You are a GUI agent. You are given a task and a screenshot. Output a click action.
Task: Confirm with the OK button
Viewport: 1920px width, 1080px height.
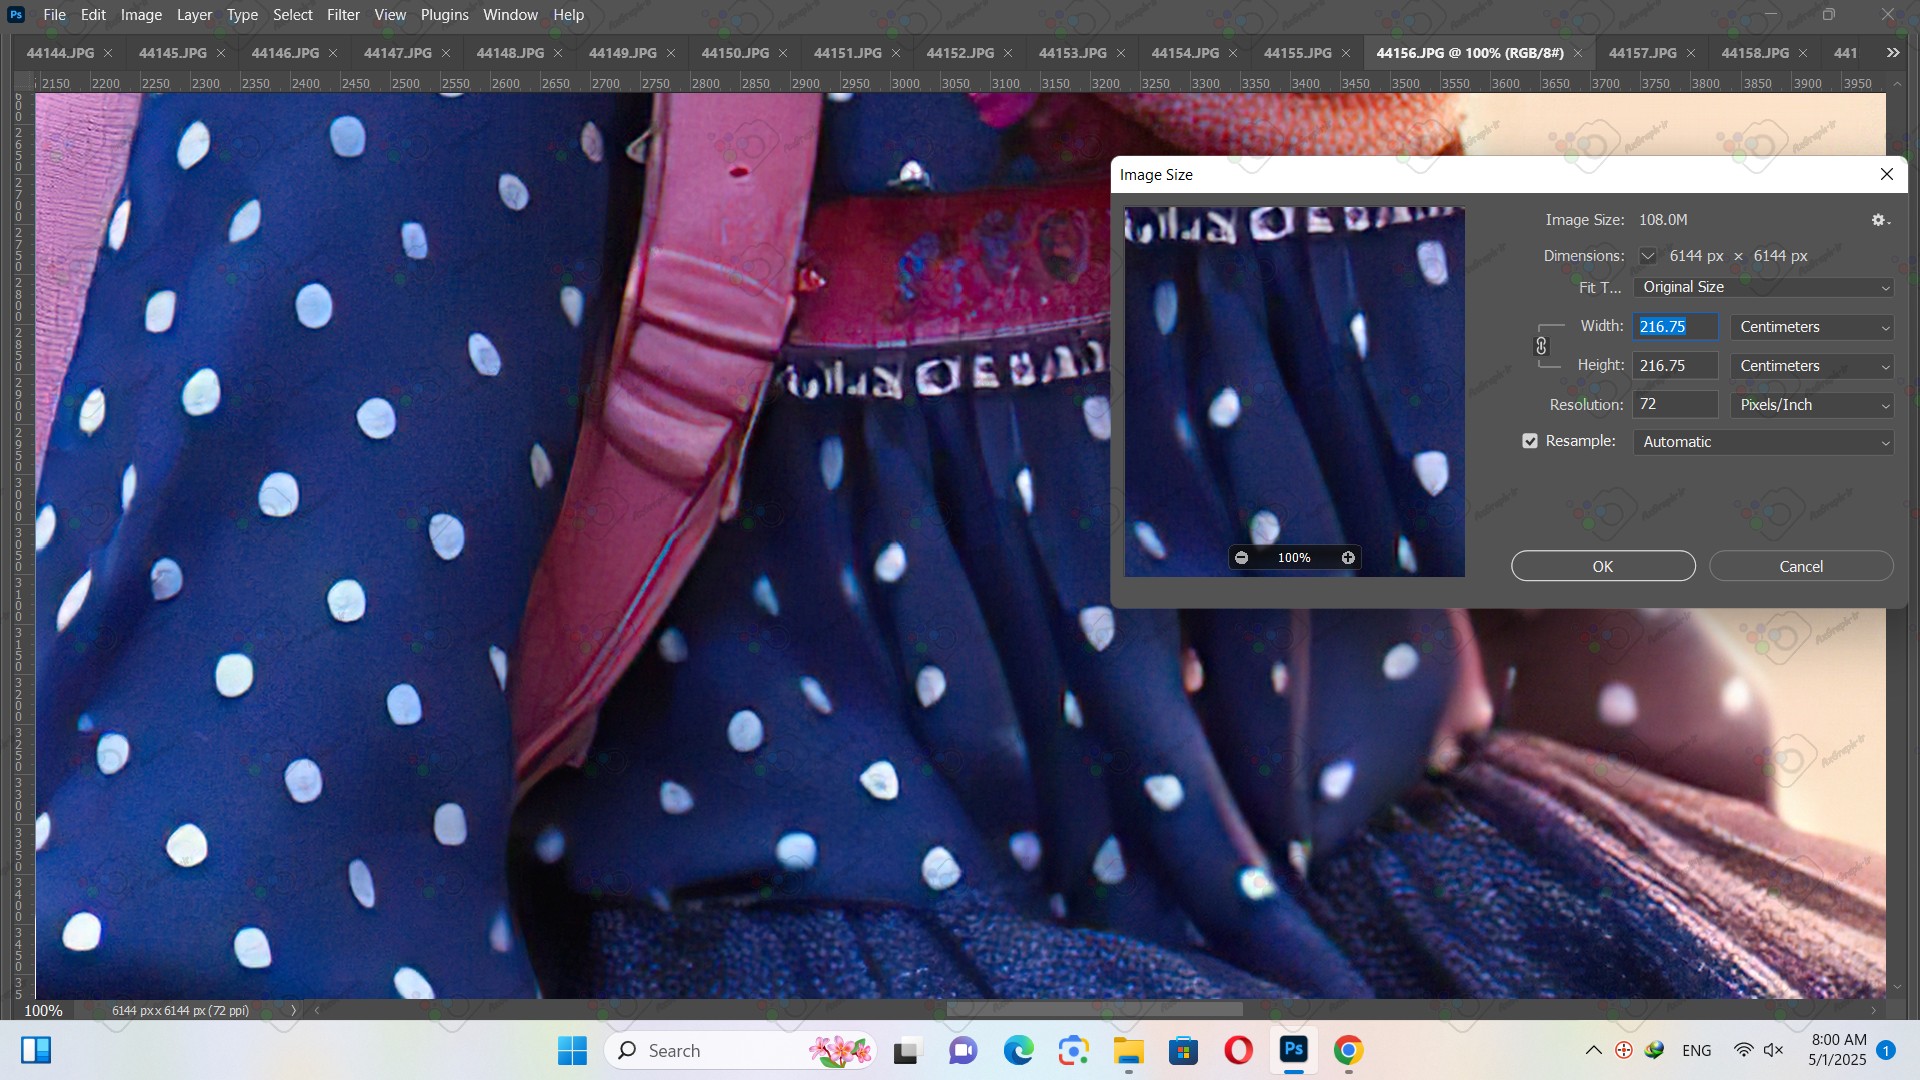[x=1603, y=567]
